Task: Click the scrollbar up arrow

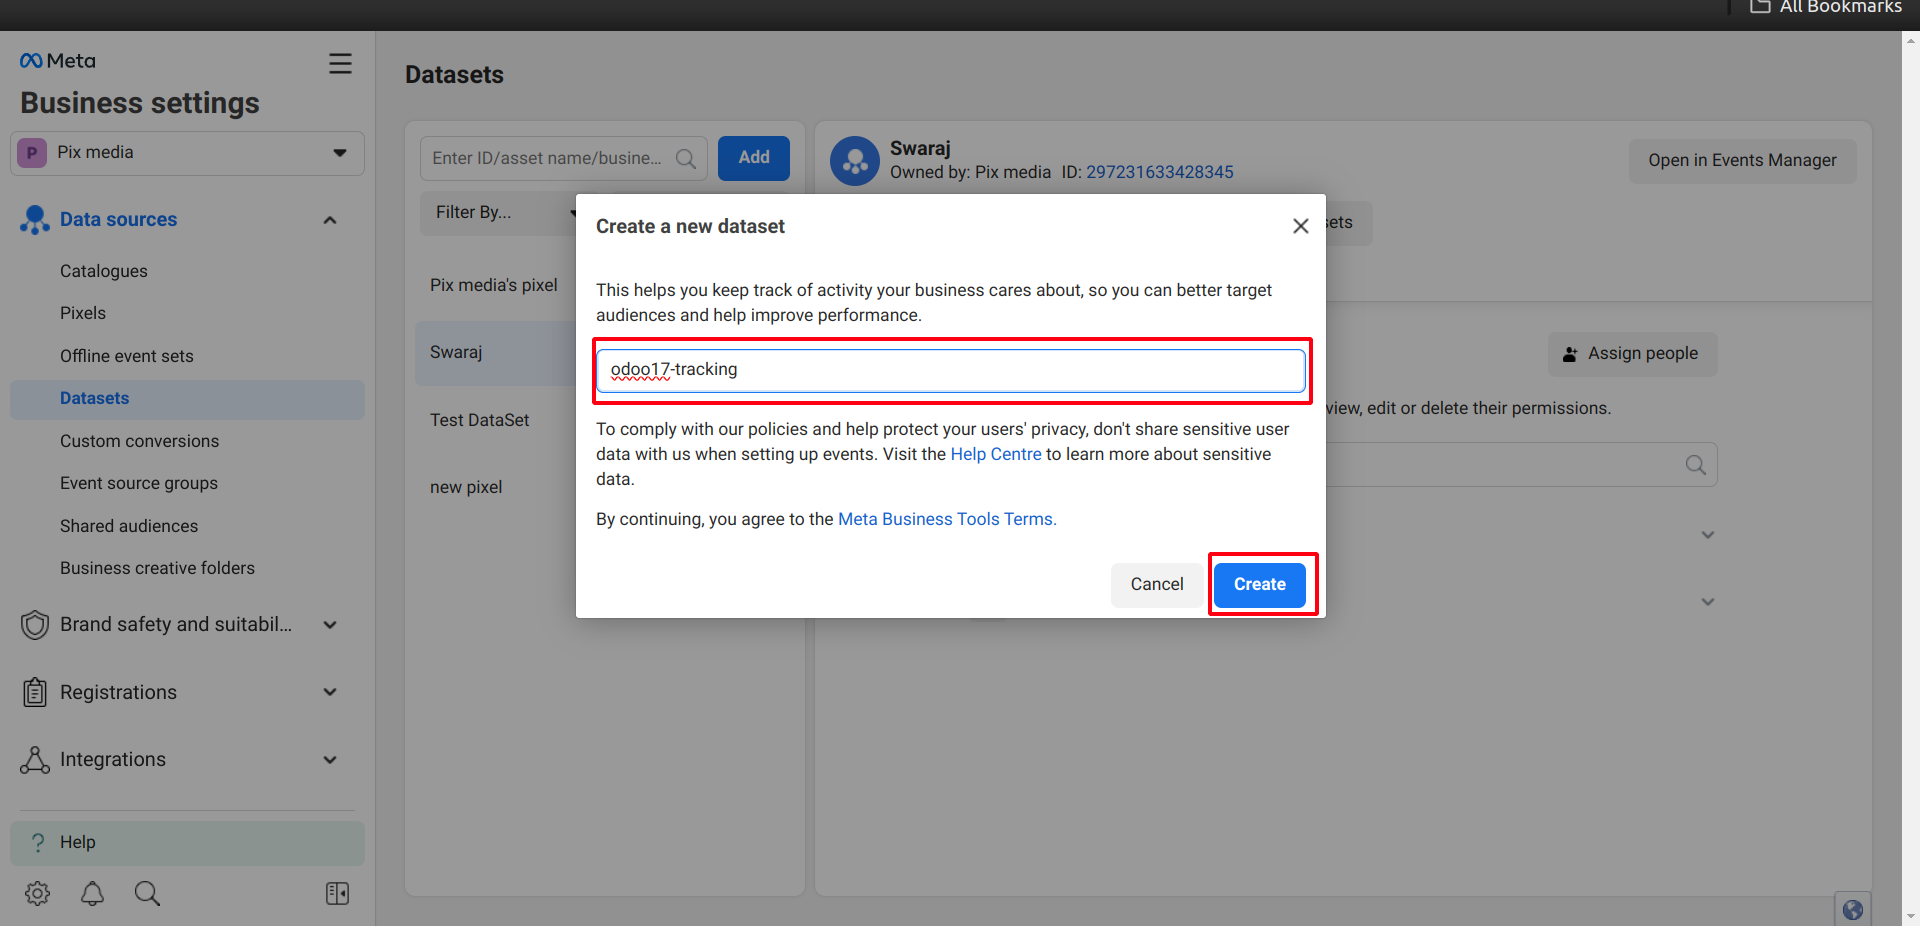Action: coord(1911,41)
